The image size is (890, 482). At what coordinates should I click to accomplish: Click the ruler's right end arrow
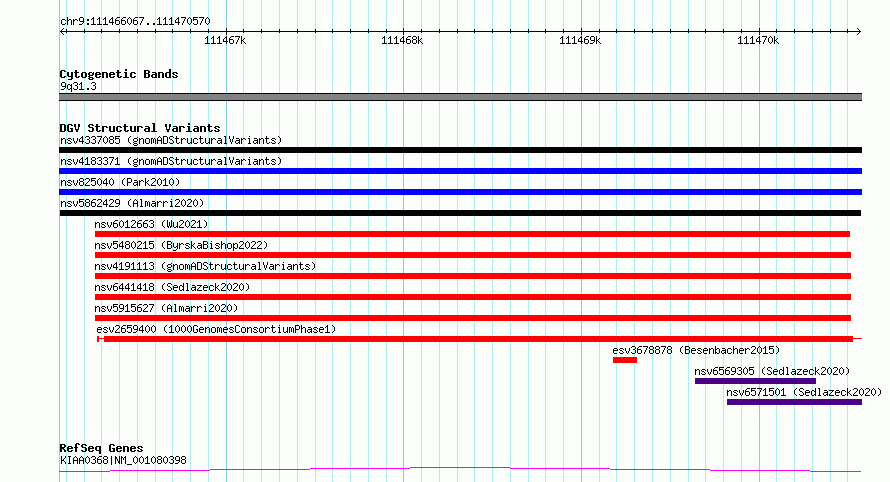[x=859, y=31]
